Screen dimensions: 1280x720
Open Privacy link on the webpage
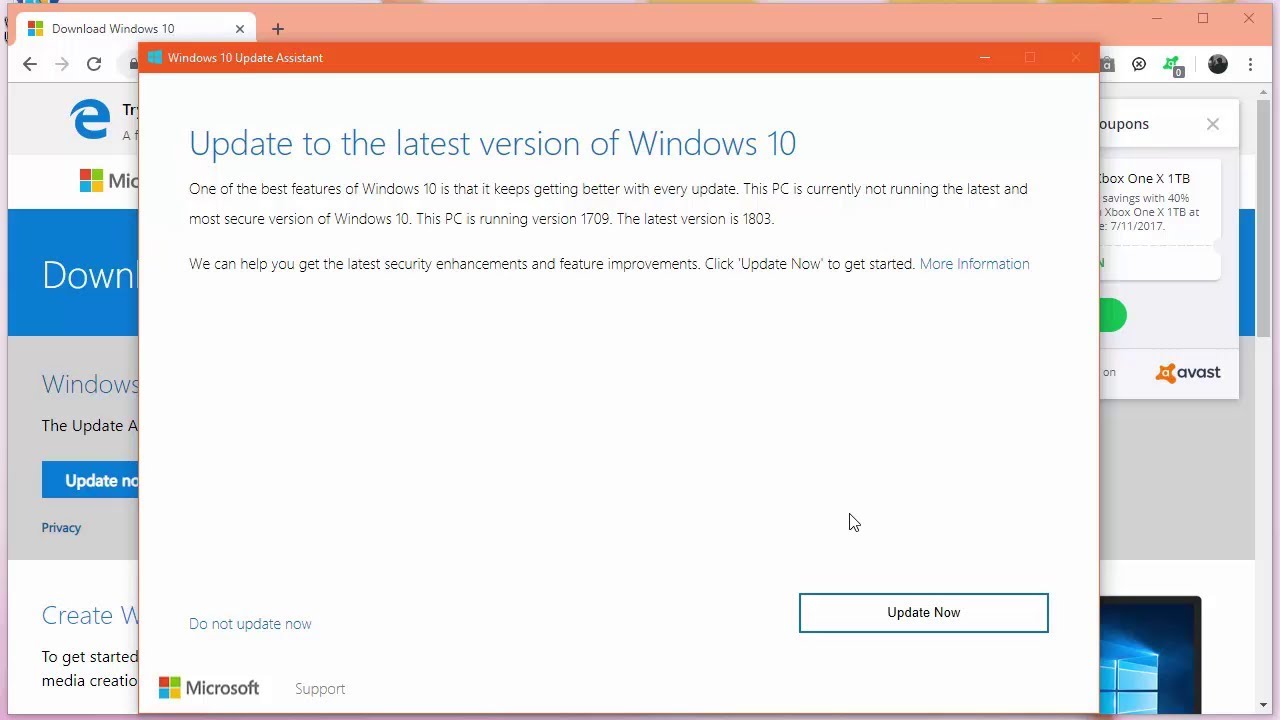pyautogui.click(x=61, y=528)
